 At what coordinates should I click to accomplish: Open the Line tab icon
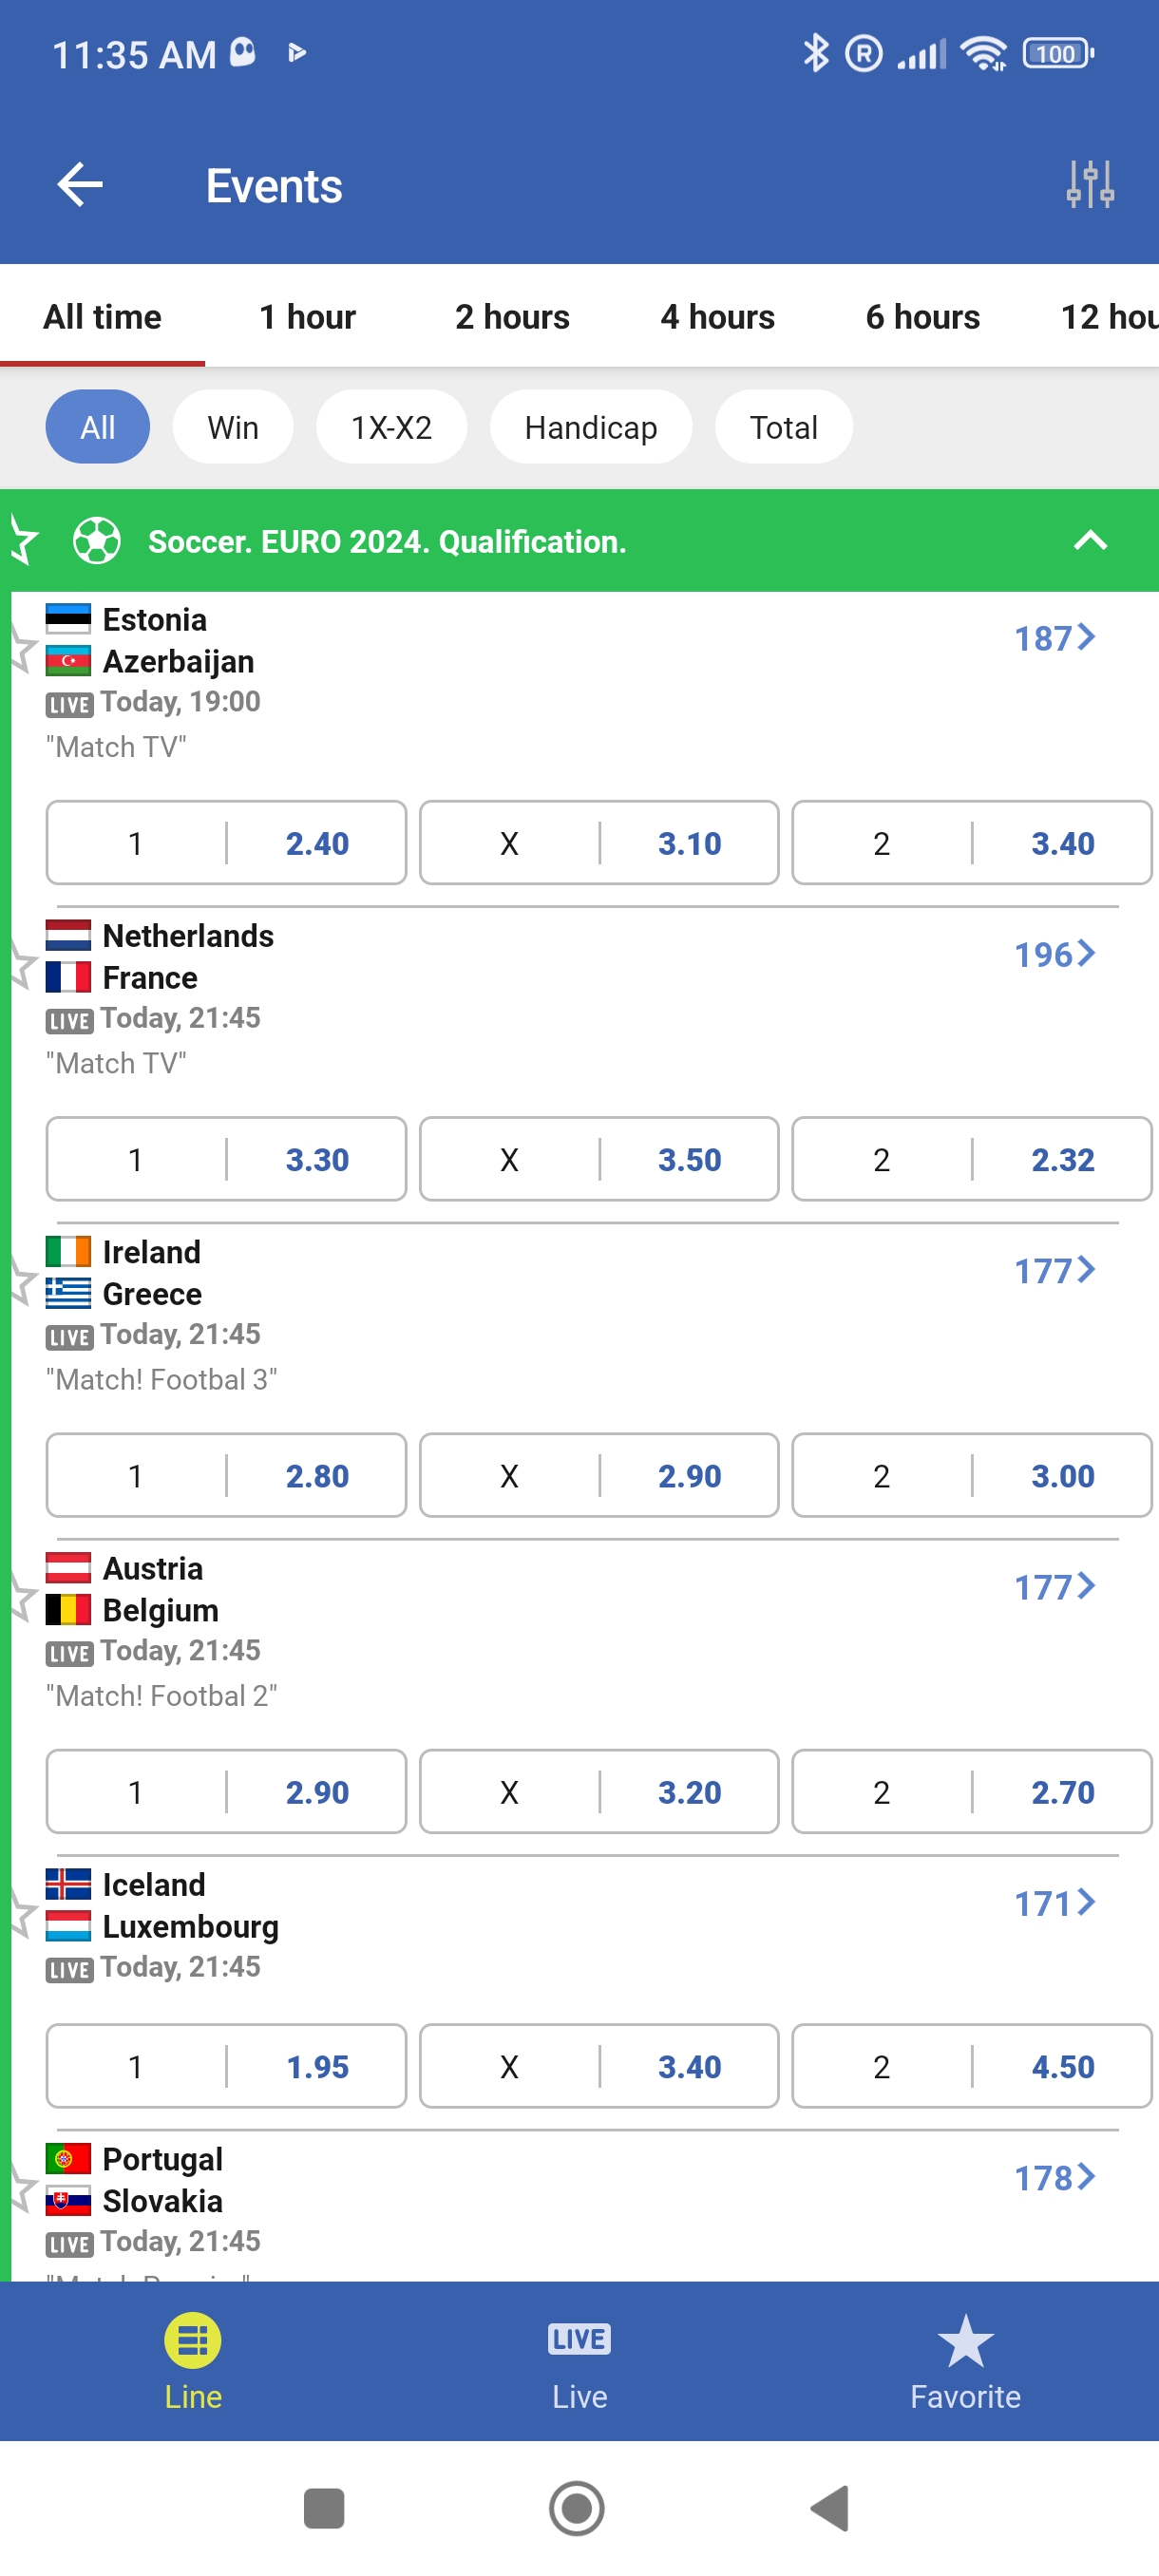click(193, 2340)
